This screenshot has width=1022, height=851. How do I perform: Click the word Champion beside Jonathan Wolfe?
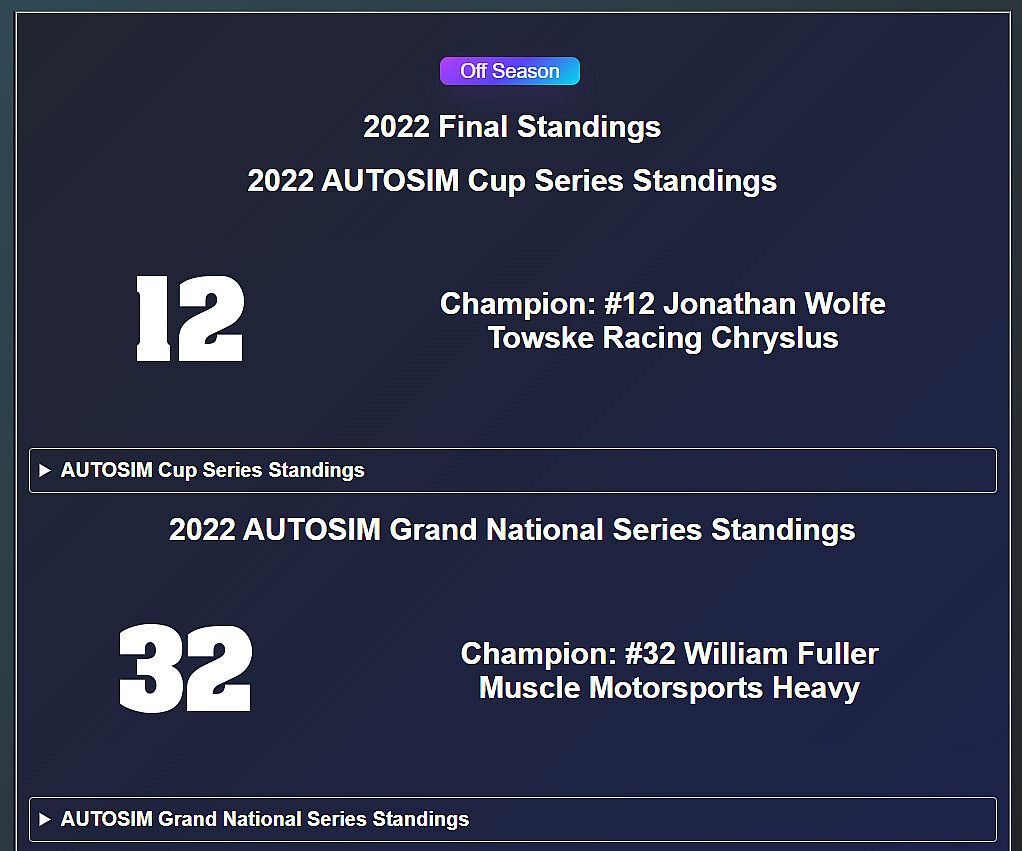point(517,303)
